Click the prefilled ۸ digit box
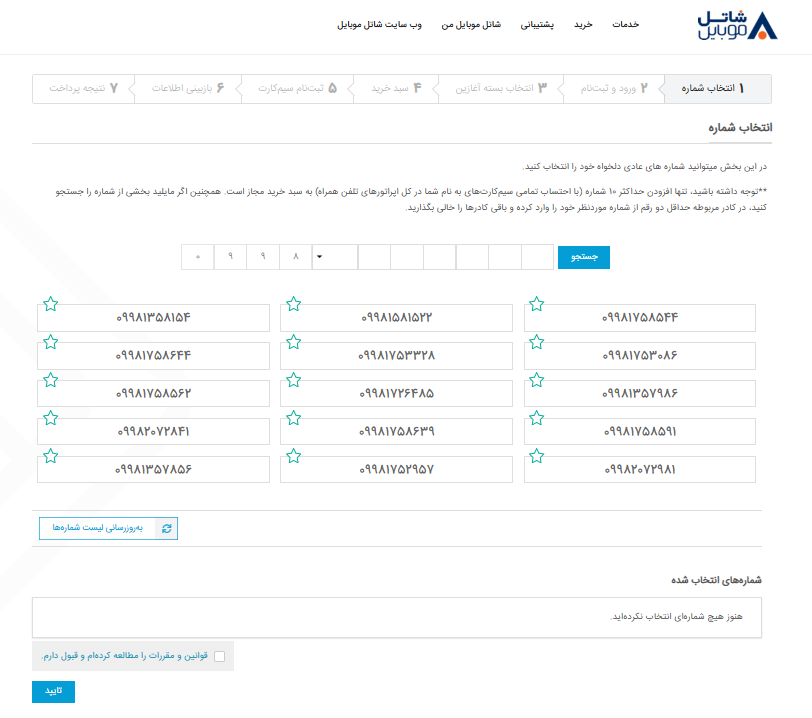The width and height of the screenshot is (812, 718). 296,257
